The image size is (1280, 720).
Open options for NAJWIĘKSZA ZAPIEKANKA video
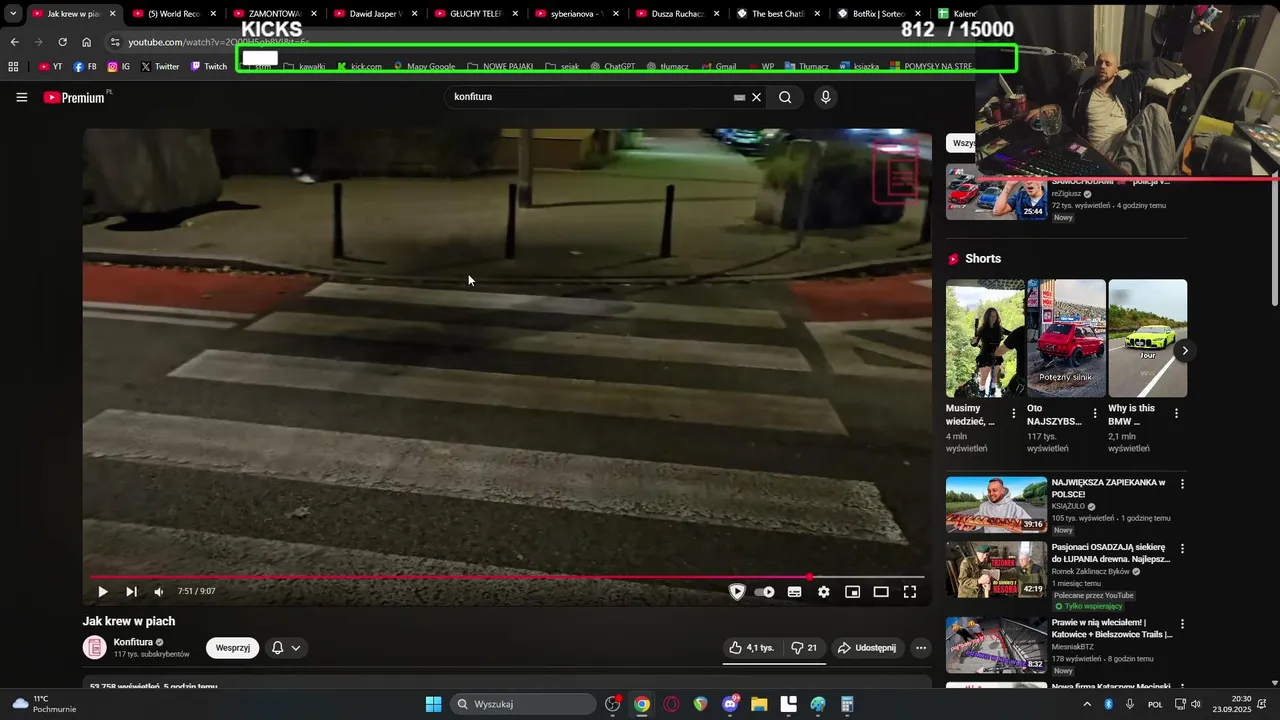click(1182, 484)
